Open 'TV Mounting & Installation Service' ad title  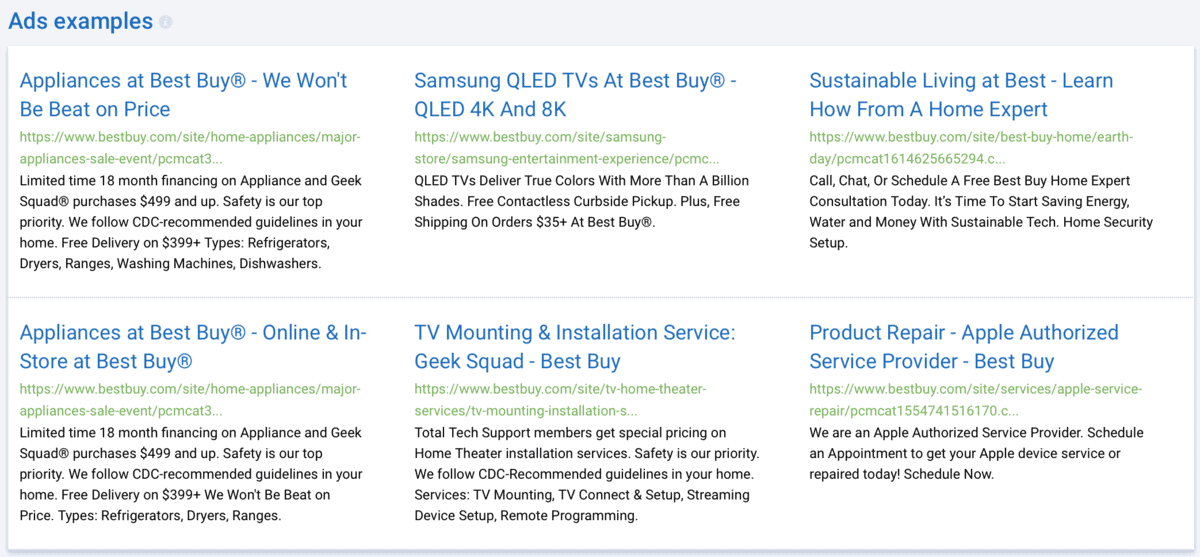[x=574, y=347]
